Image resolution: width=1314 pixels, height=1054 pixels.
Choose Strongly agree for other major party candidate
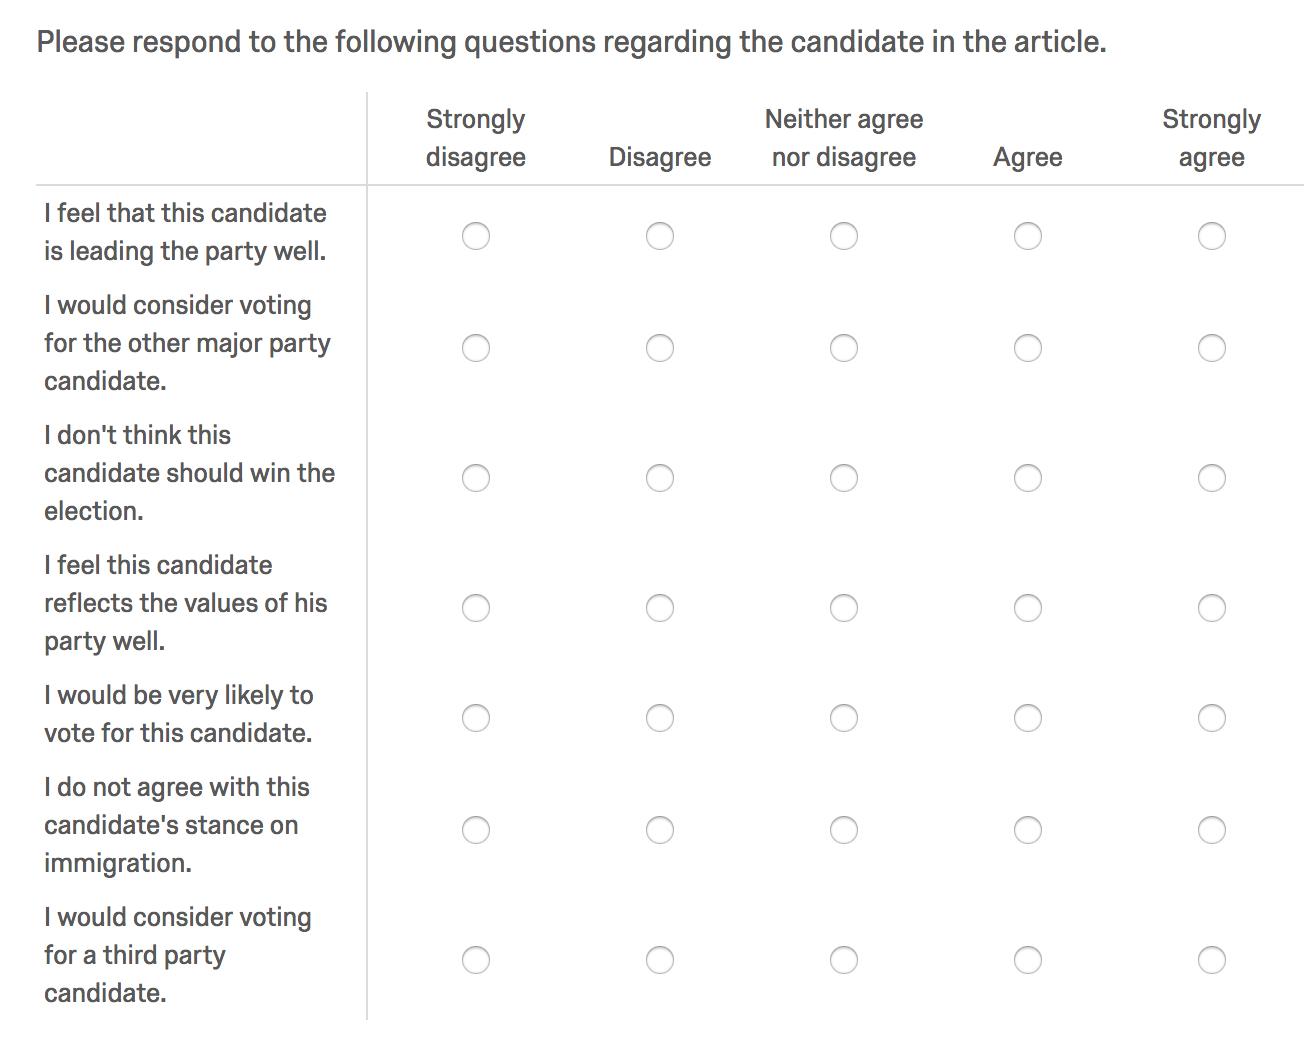(x=1212, y=348)
